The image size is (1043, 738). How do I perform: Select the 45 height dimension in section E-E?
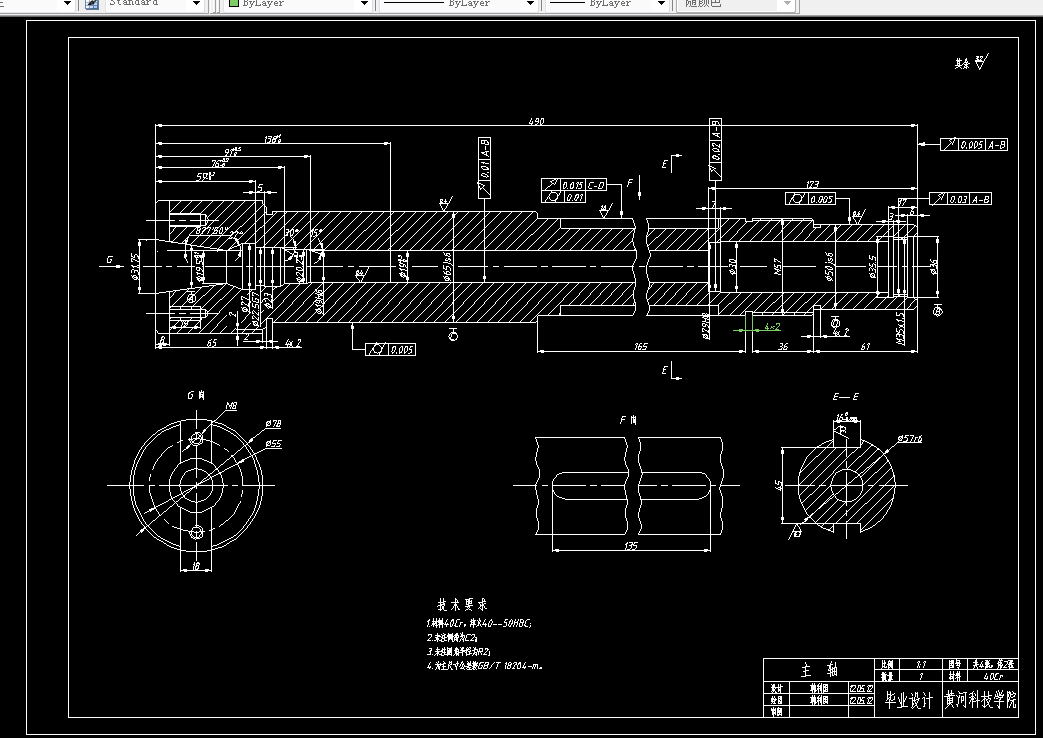pos(779,485)
